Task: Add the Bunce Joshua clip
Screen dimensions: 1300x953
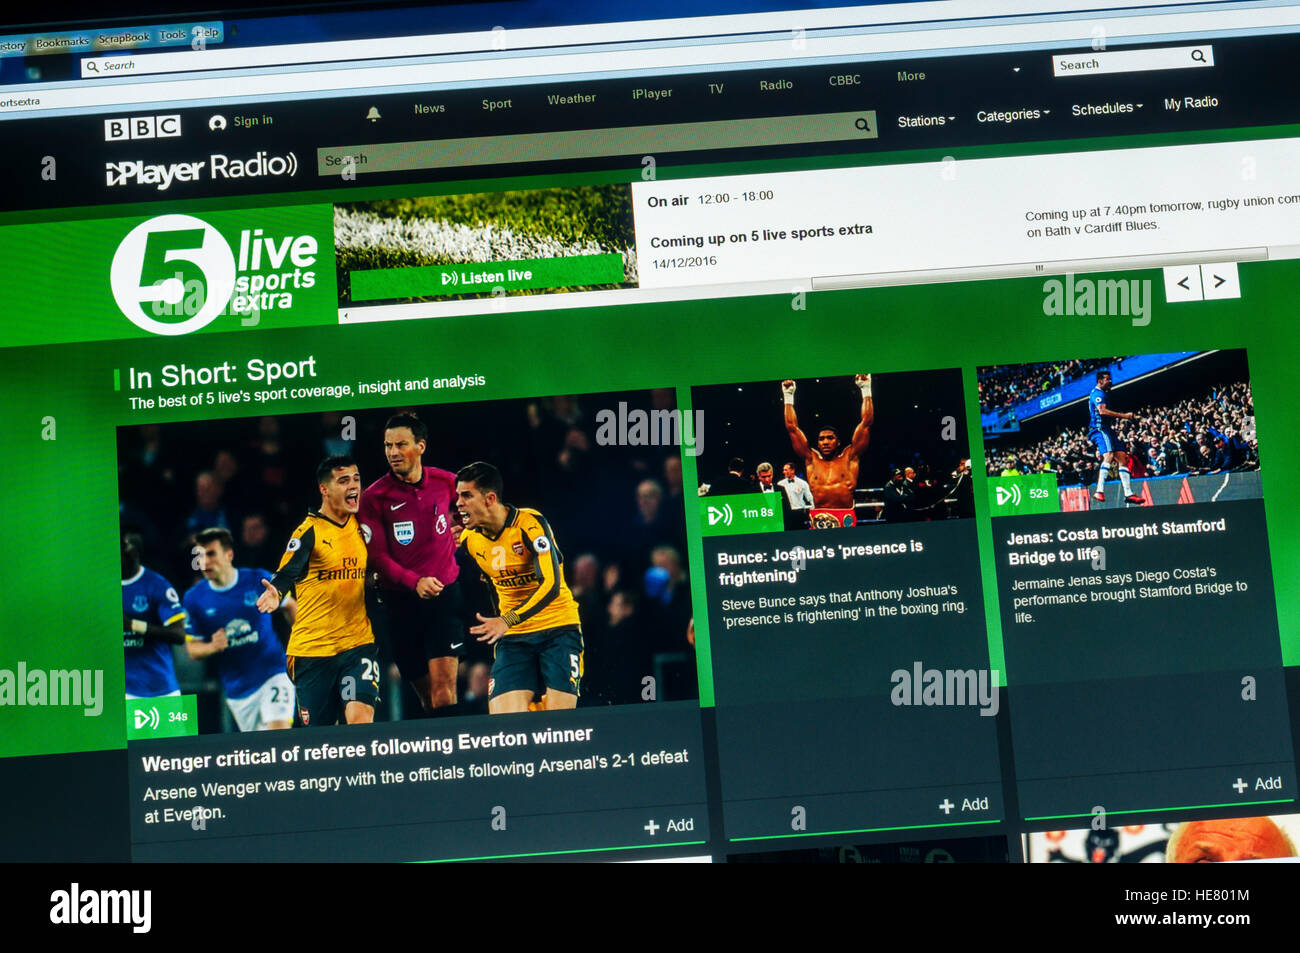Action: 963,805
